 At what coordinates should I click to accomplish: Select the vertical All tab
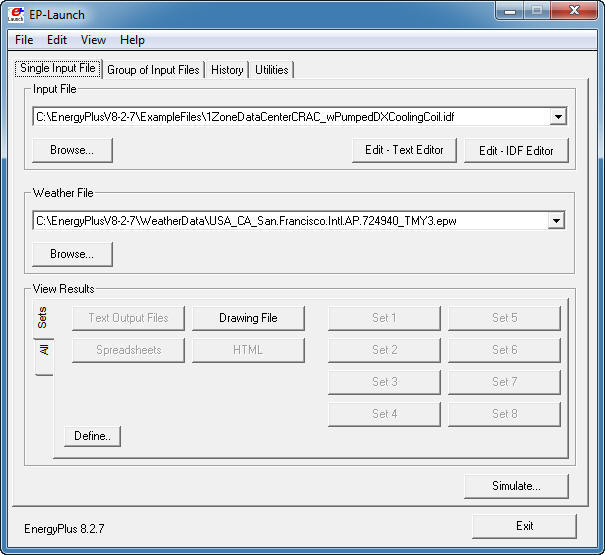coord(44,356)
